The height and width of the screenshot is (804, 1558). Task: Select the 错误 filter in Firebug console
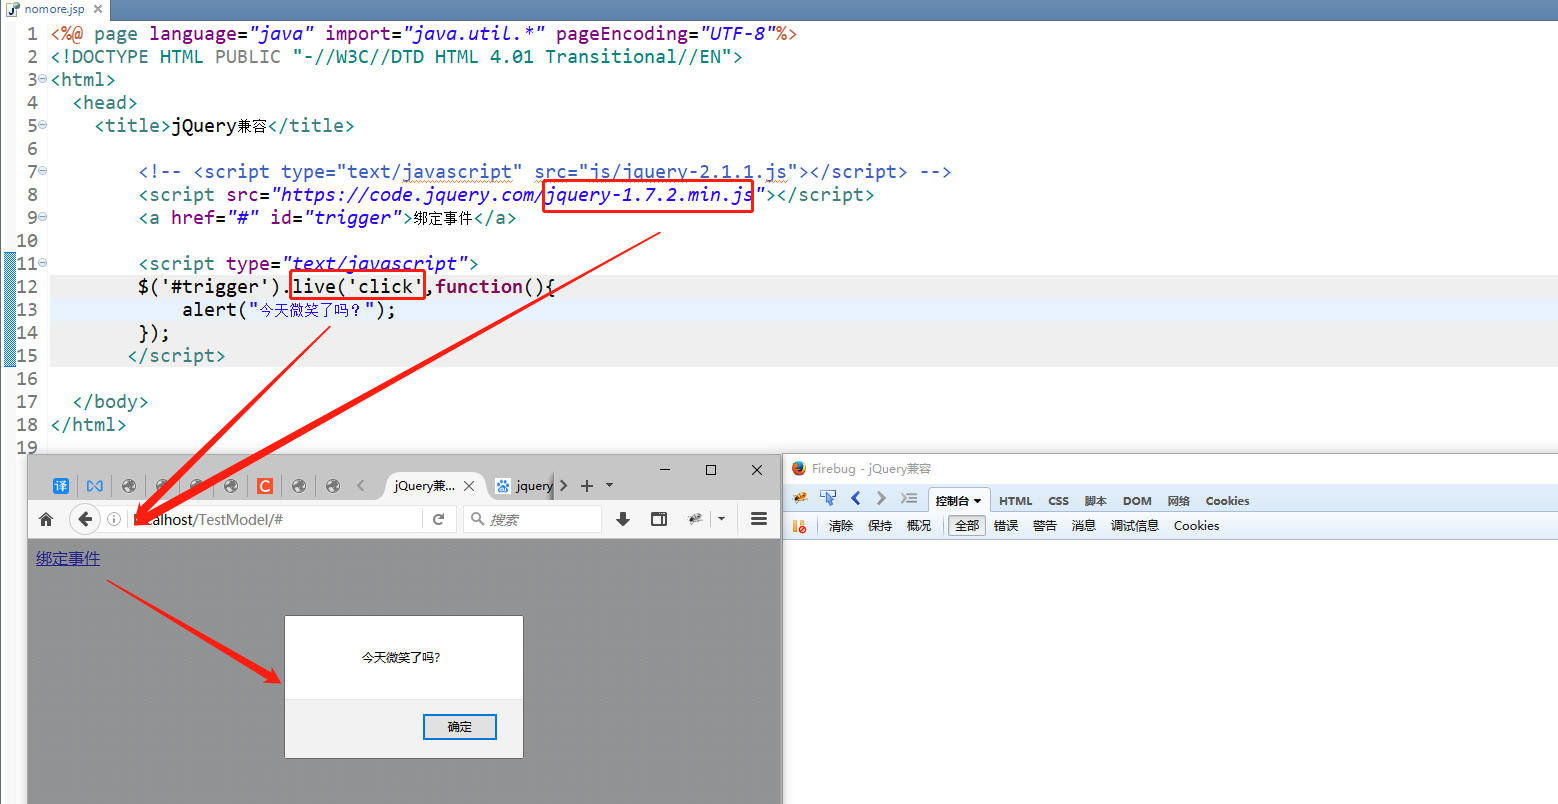[x=1006, y=526]
